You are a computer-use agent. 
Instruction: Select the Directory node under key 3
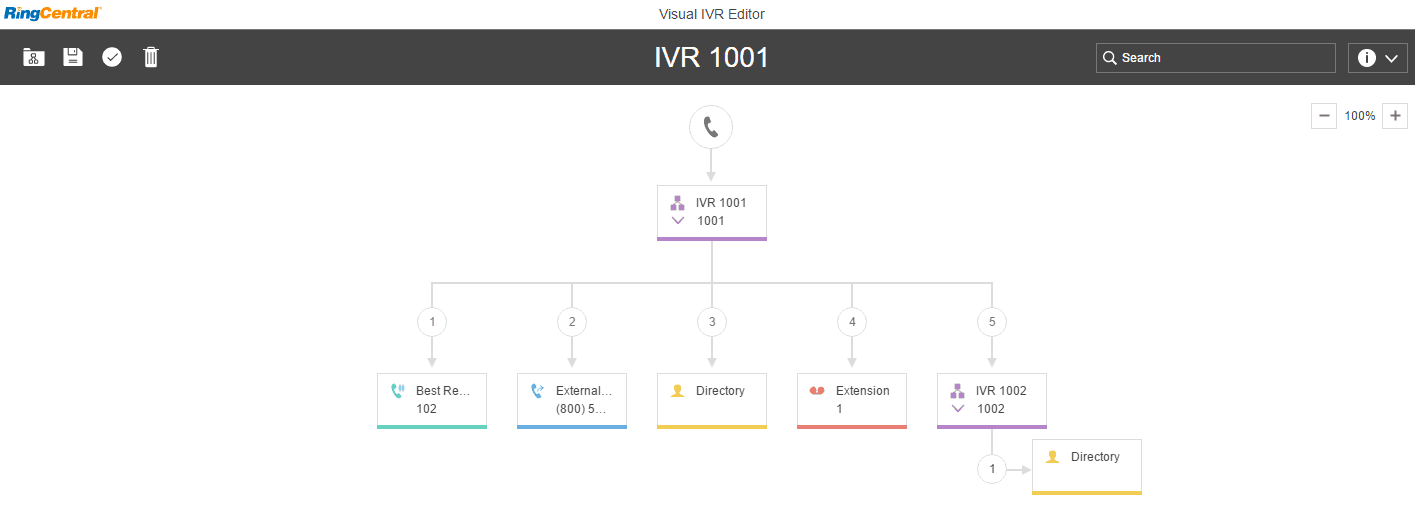click(712, 400)
